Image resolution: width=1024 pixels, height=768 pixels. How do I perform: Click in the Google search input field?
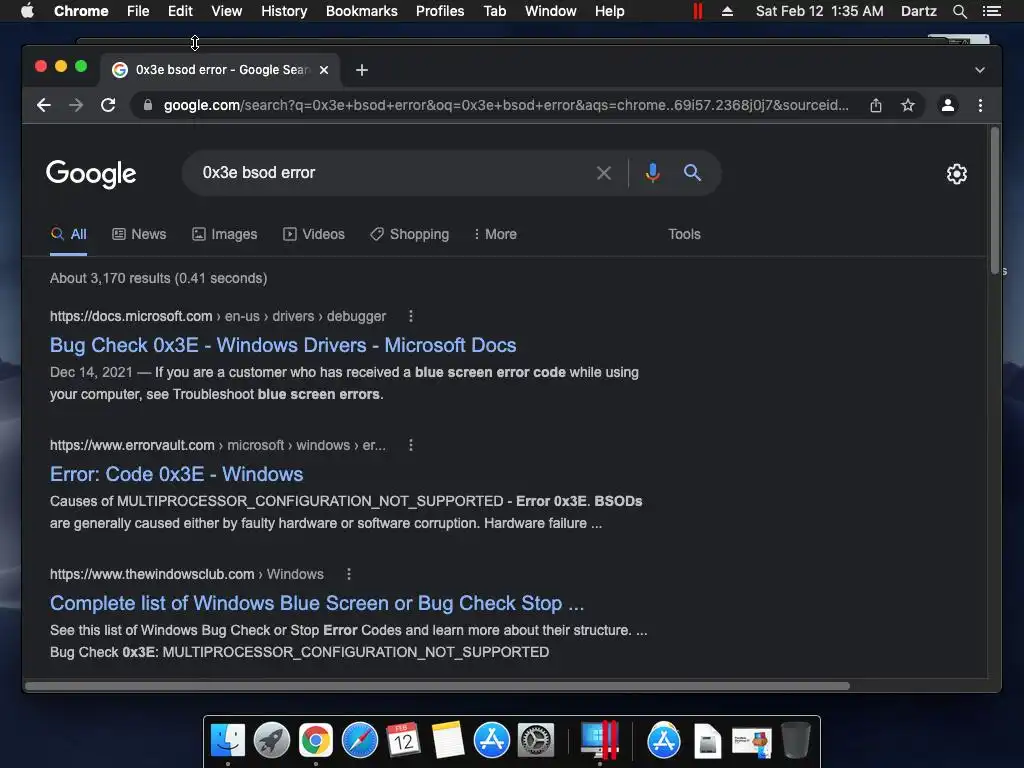392,172
